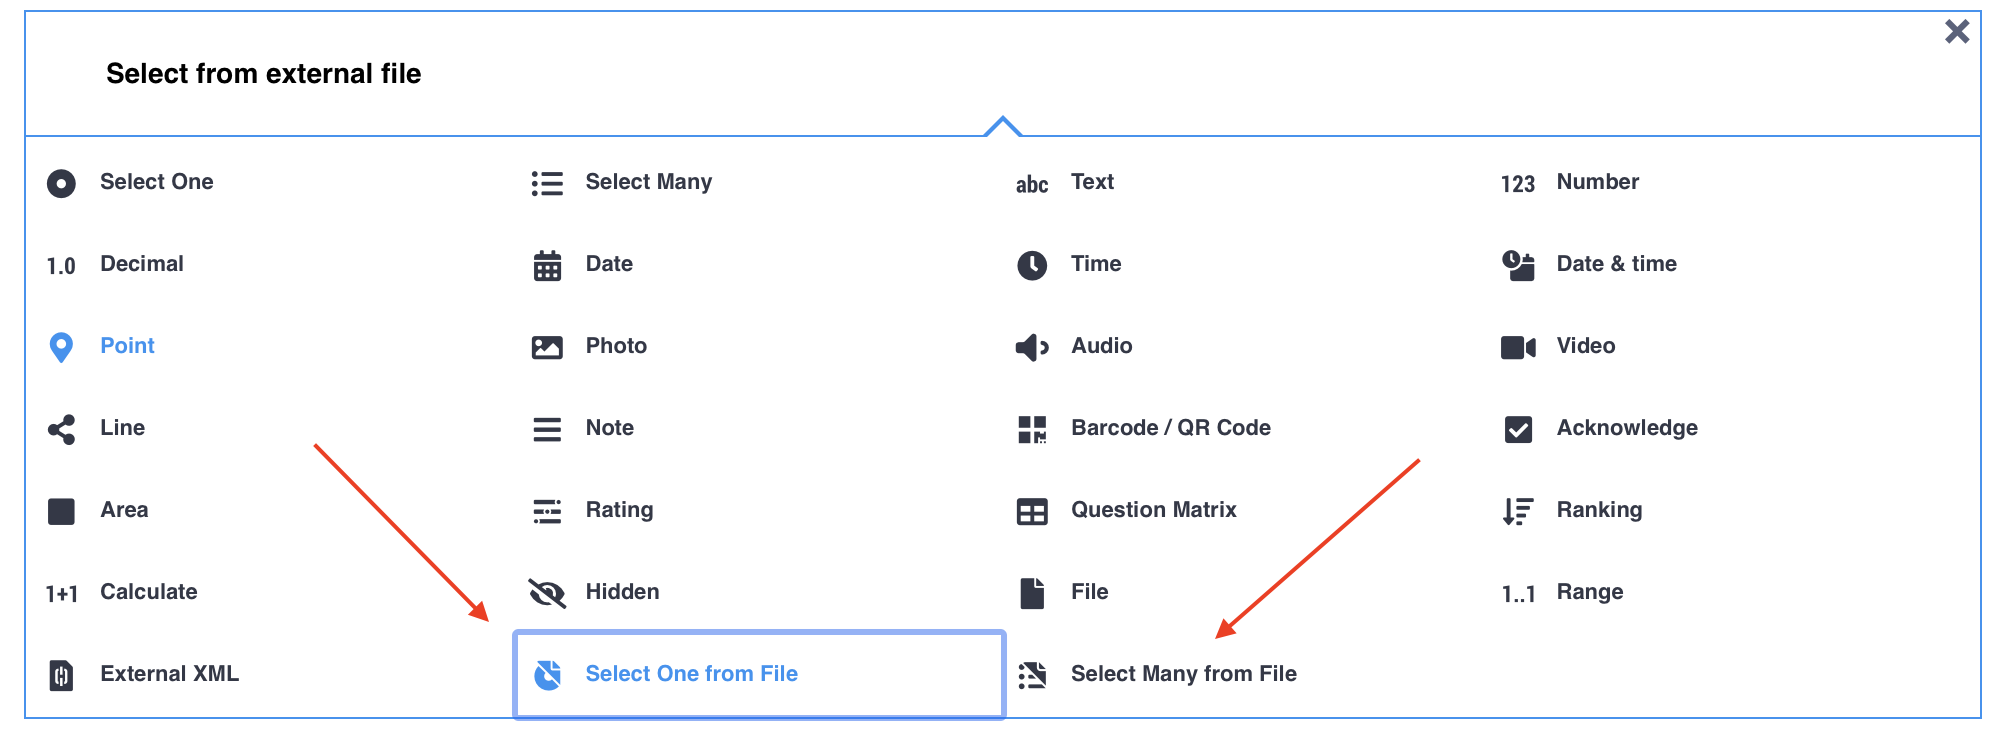Image resolution: width=1996 pixels, height=734 pixels.
Task: Choose the Range question type
Action: pos(1589,592)
